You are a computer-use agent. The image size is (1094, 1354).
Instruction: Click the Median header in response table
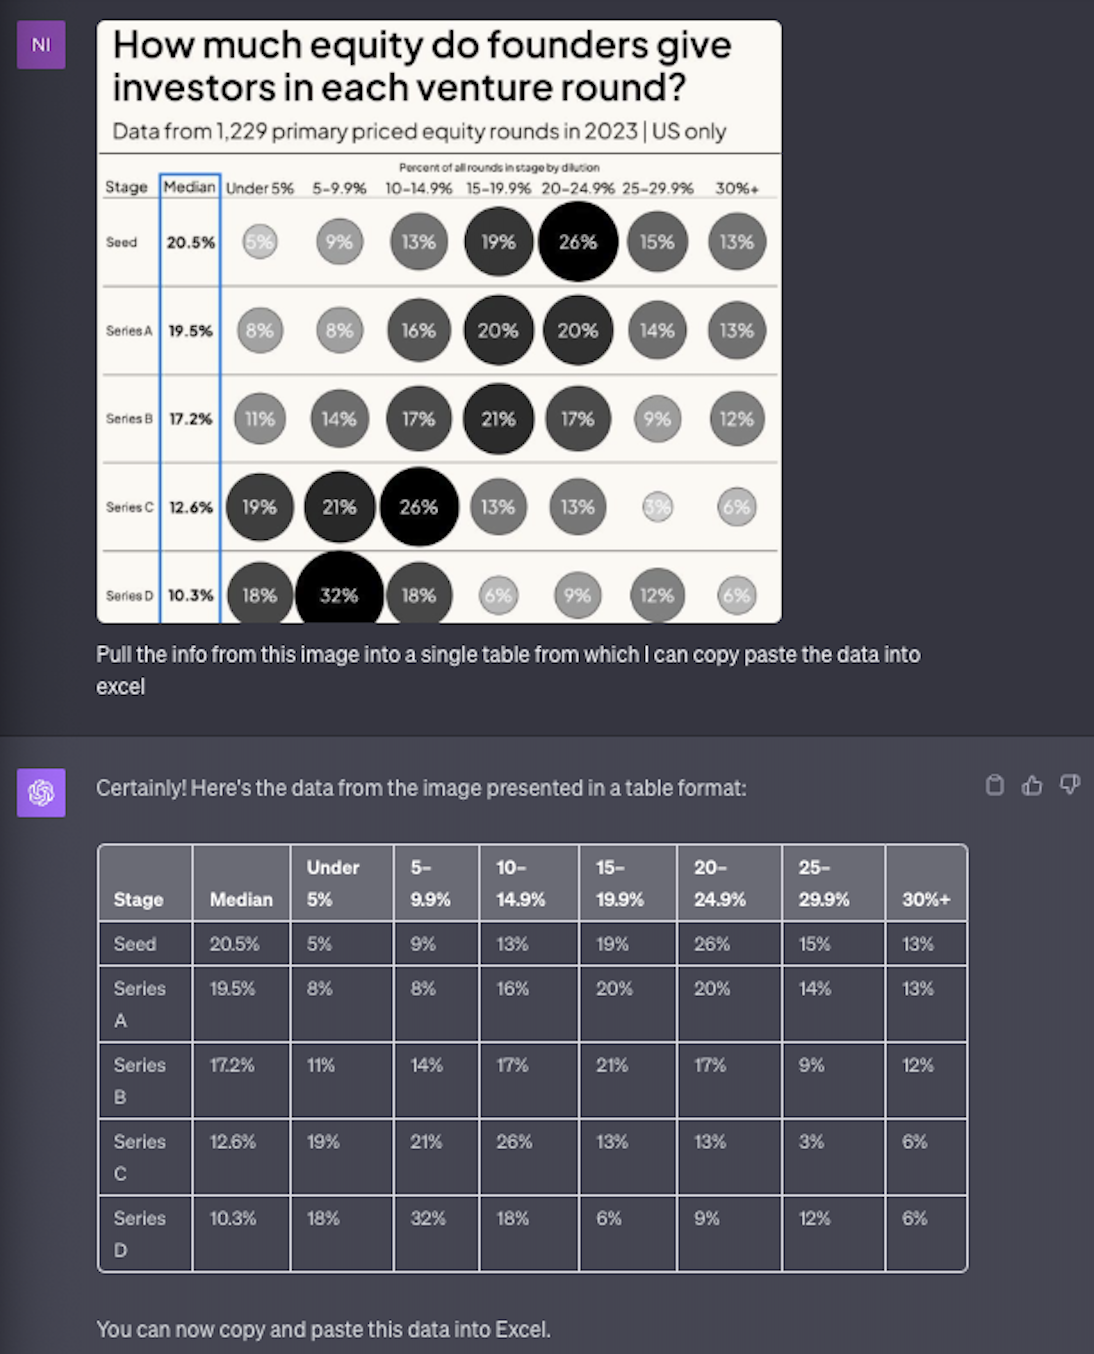pyautogui.click(x=241, y=899)
